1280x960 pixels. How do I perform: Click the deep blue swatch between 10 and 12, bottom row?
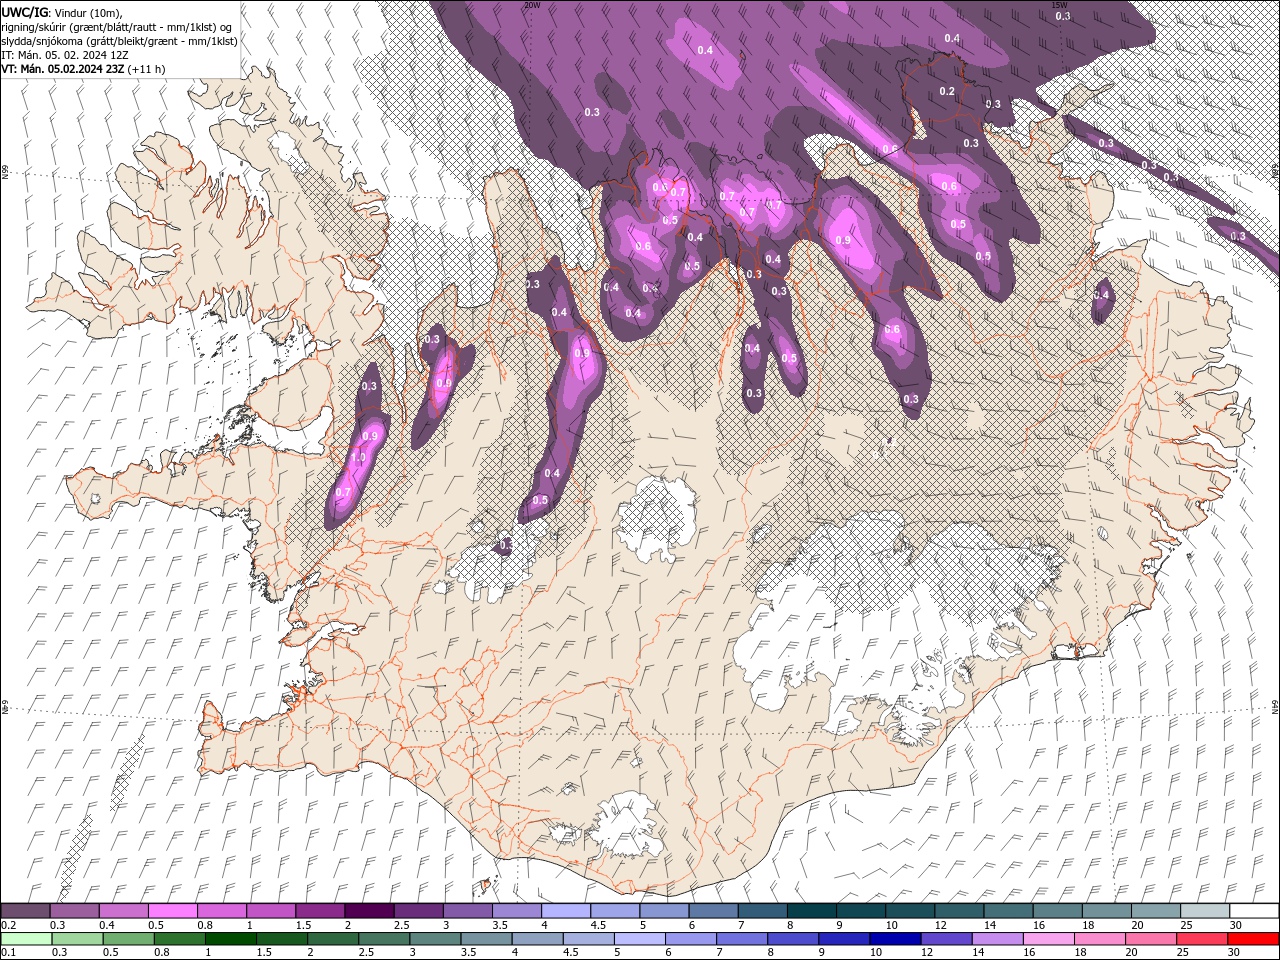(x=895, y=938)
